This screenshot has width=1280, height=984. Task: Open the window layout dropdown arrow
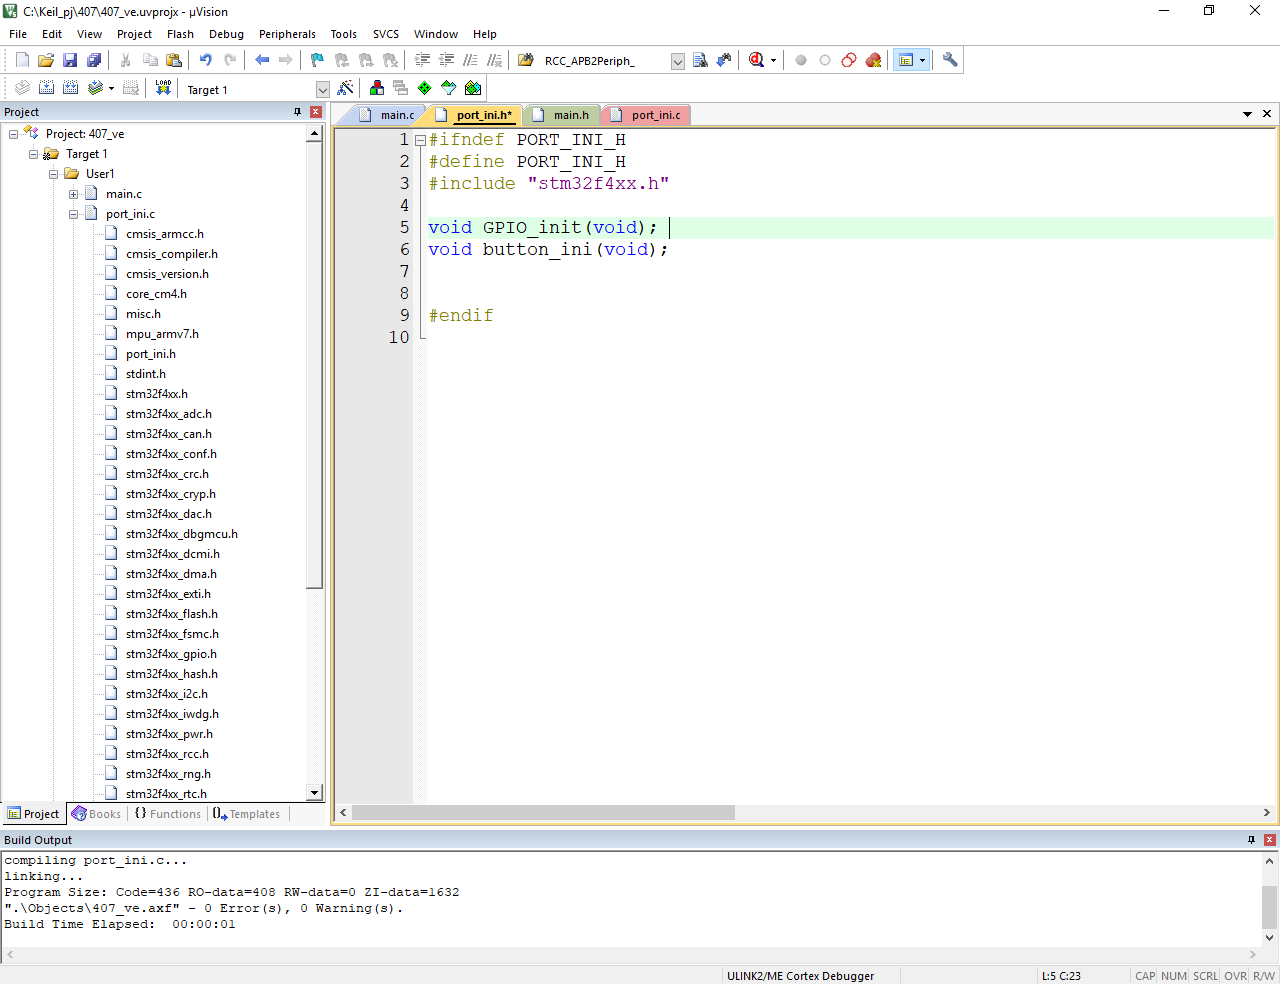[x=922, y=60]
